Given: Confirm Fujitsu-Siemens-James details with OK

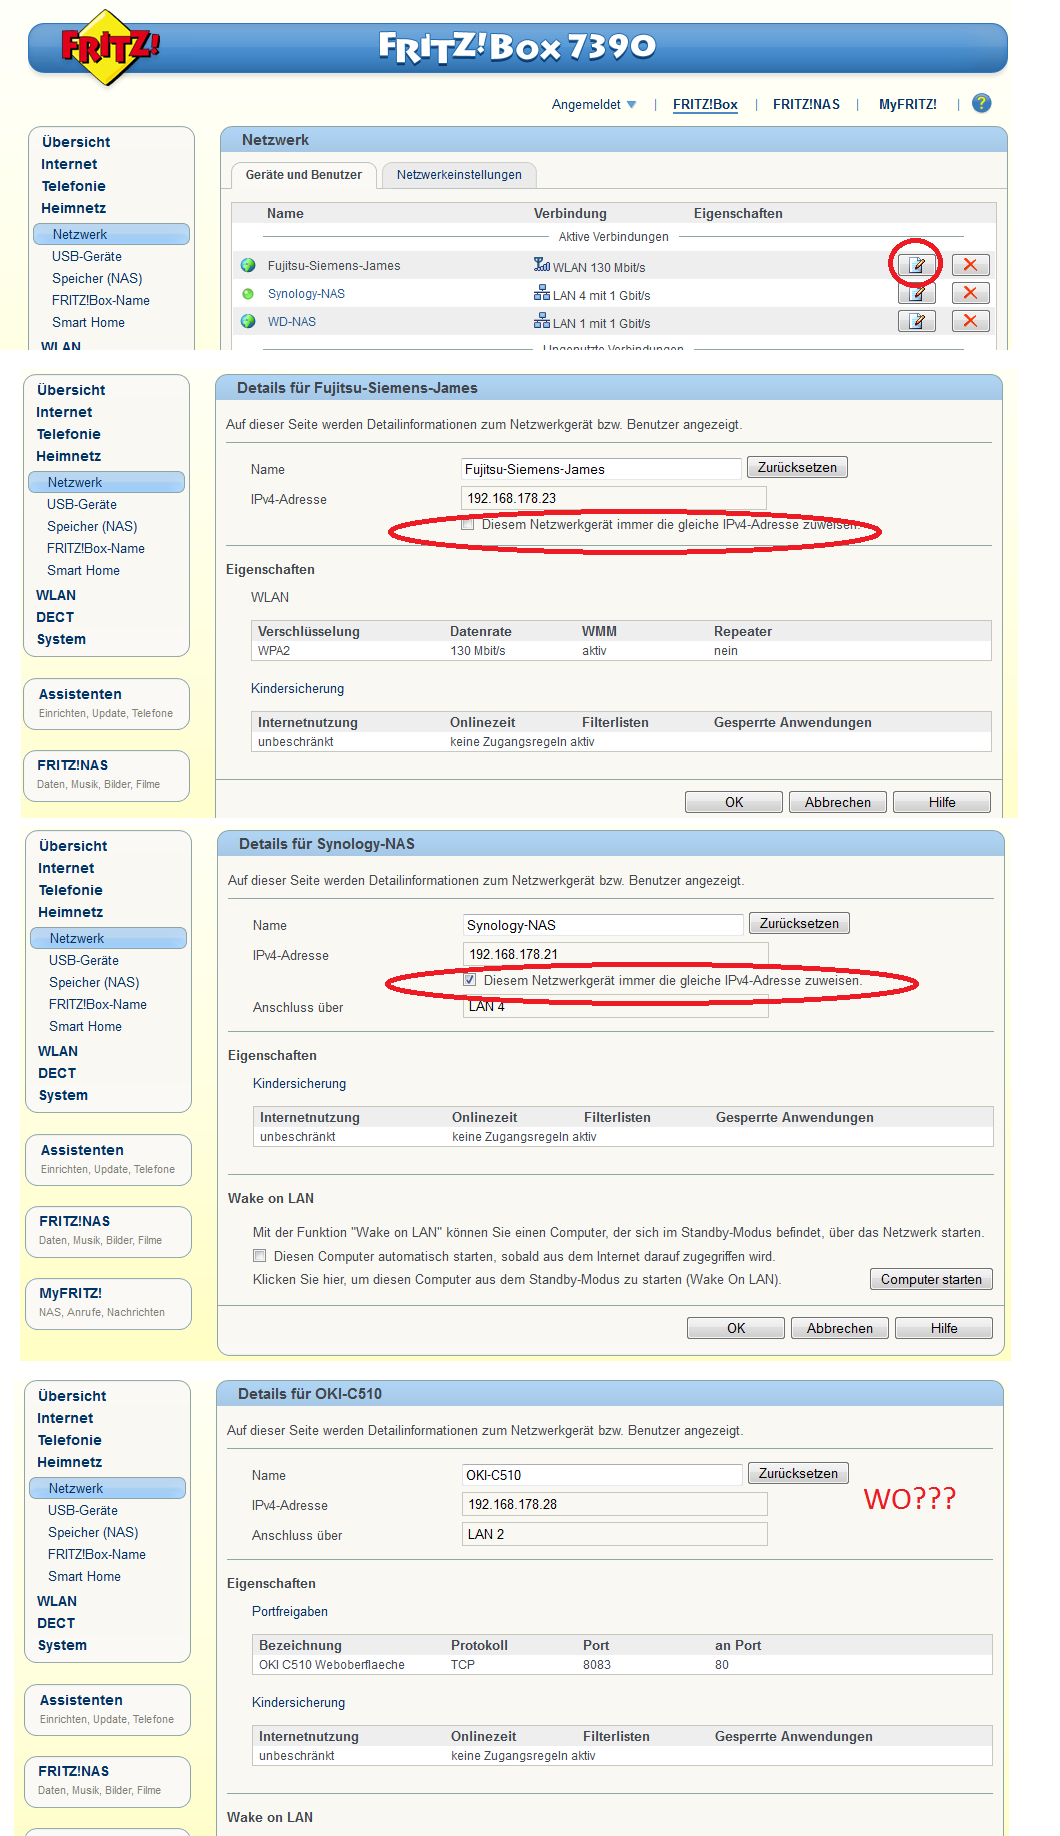Looking at the screenshot, I should (734, 802).
